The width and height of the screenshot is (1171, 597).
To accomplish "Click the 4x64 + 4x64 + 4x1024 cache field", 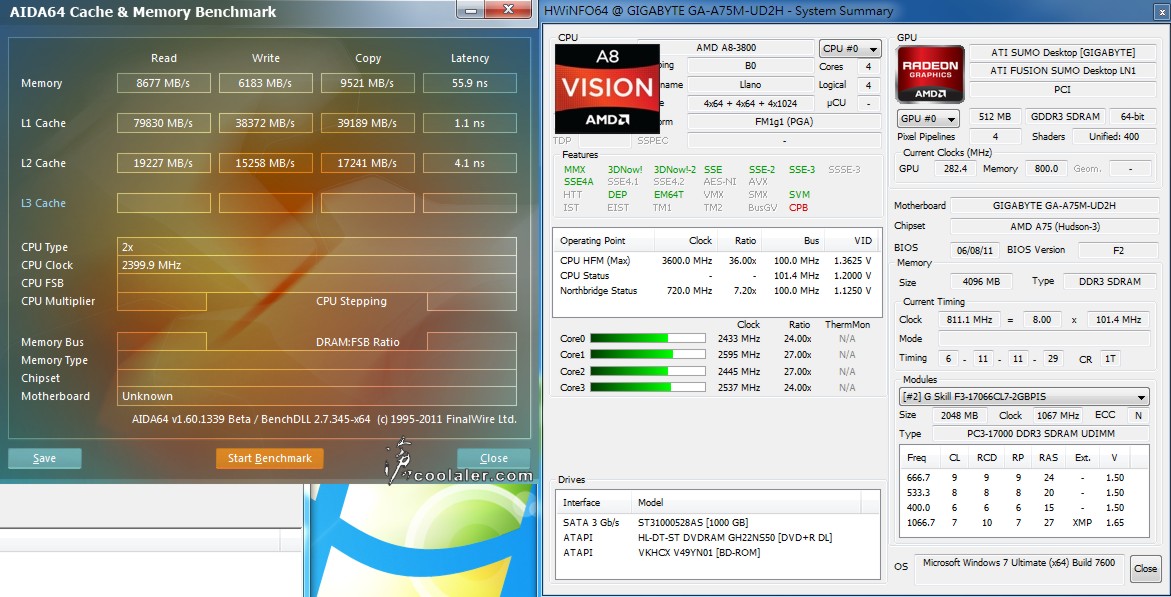I will click(751, 104).
